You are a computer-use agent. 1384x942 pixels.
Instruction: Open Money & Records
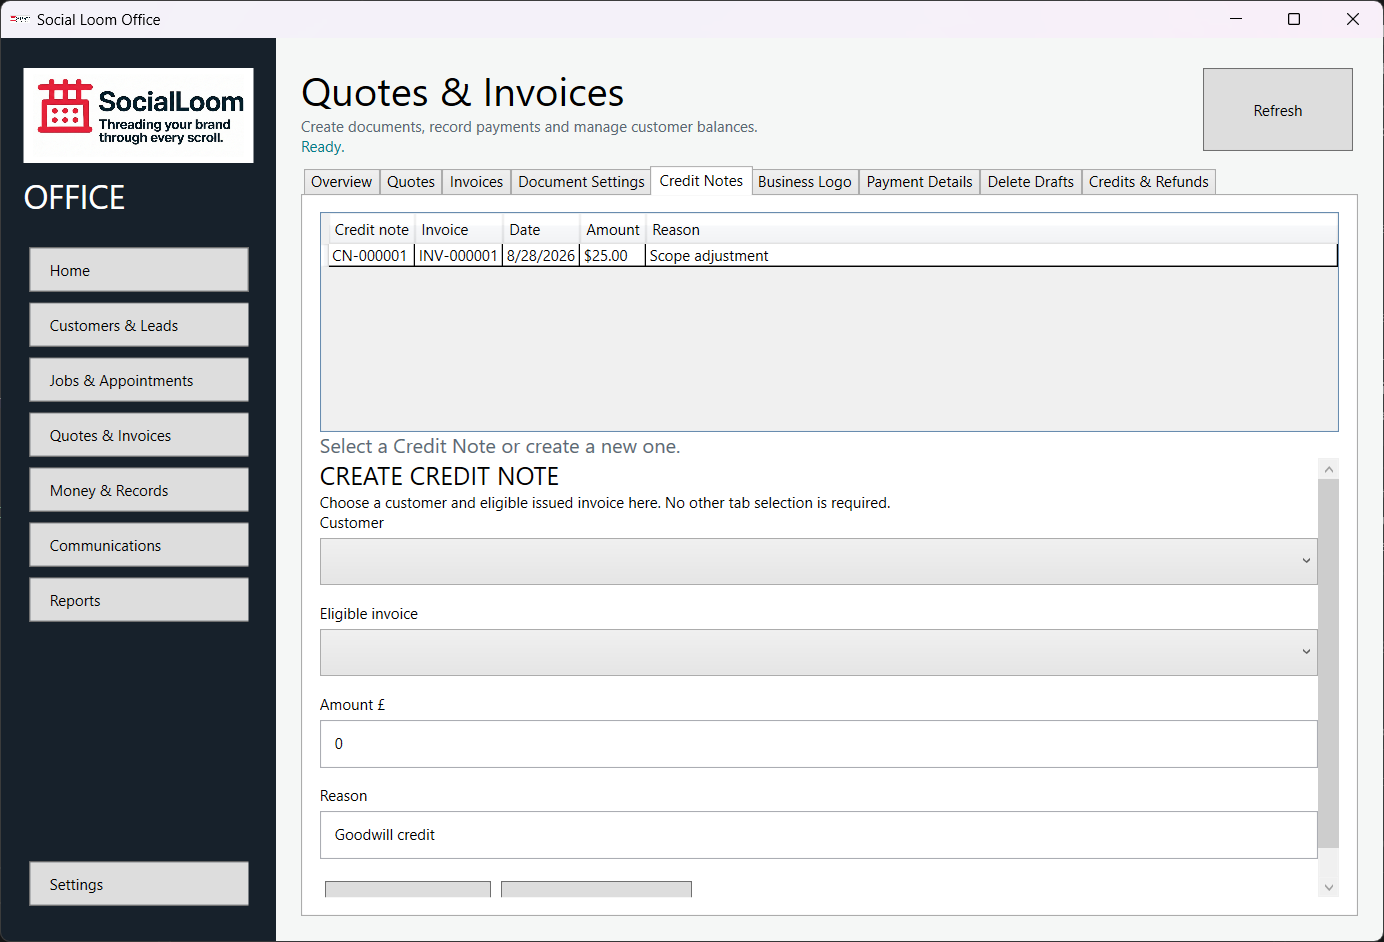click(x=139, y=490)
